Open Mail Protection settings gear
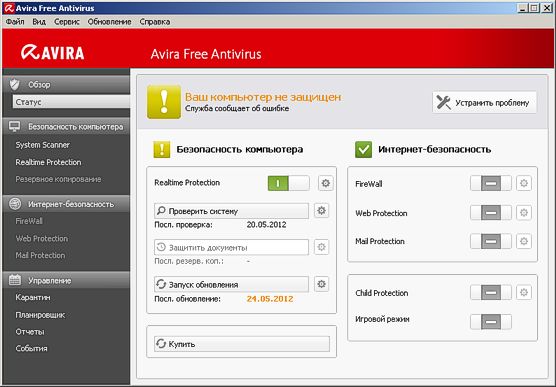This screenshot has width=556, height=387. (x=524, y=241)
